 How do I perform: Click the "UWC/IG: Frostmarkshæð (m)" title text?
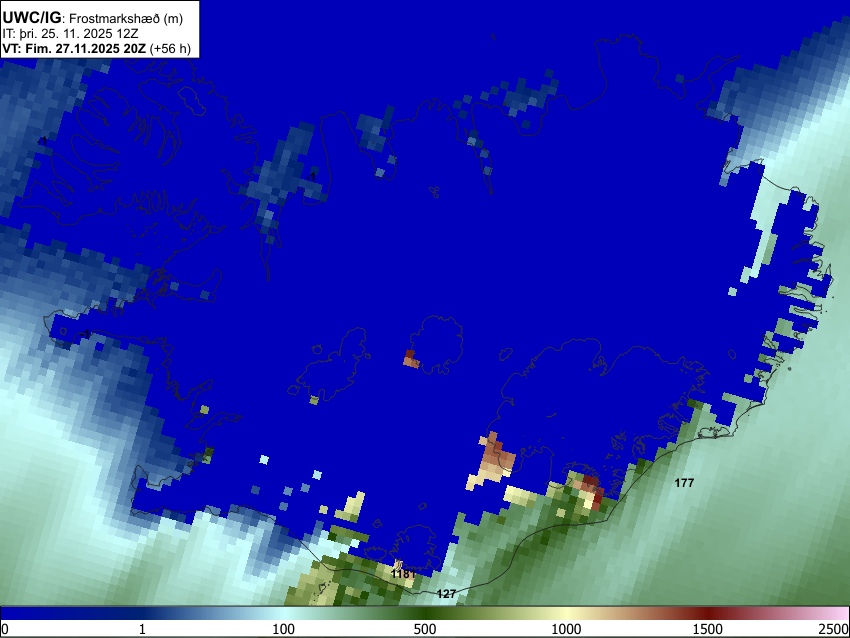point(93,18)
